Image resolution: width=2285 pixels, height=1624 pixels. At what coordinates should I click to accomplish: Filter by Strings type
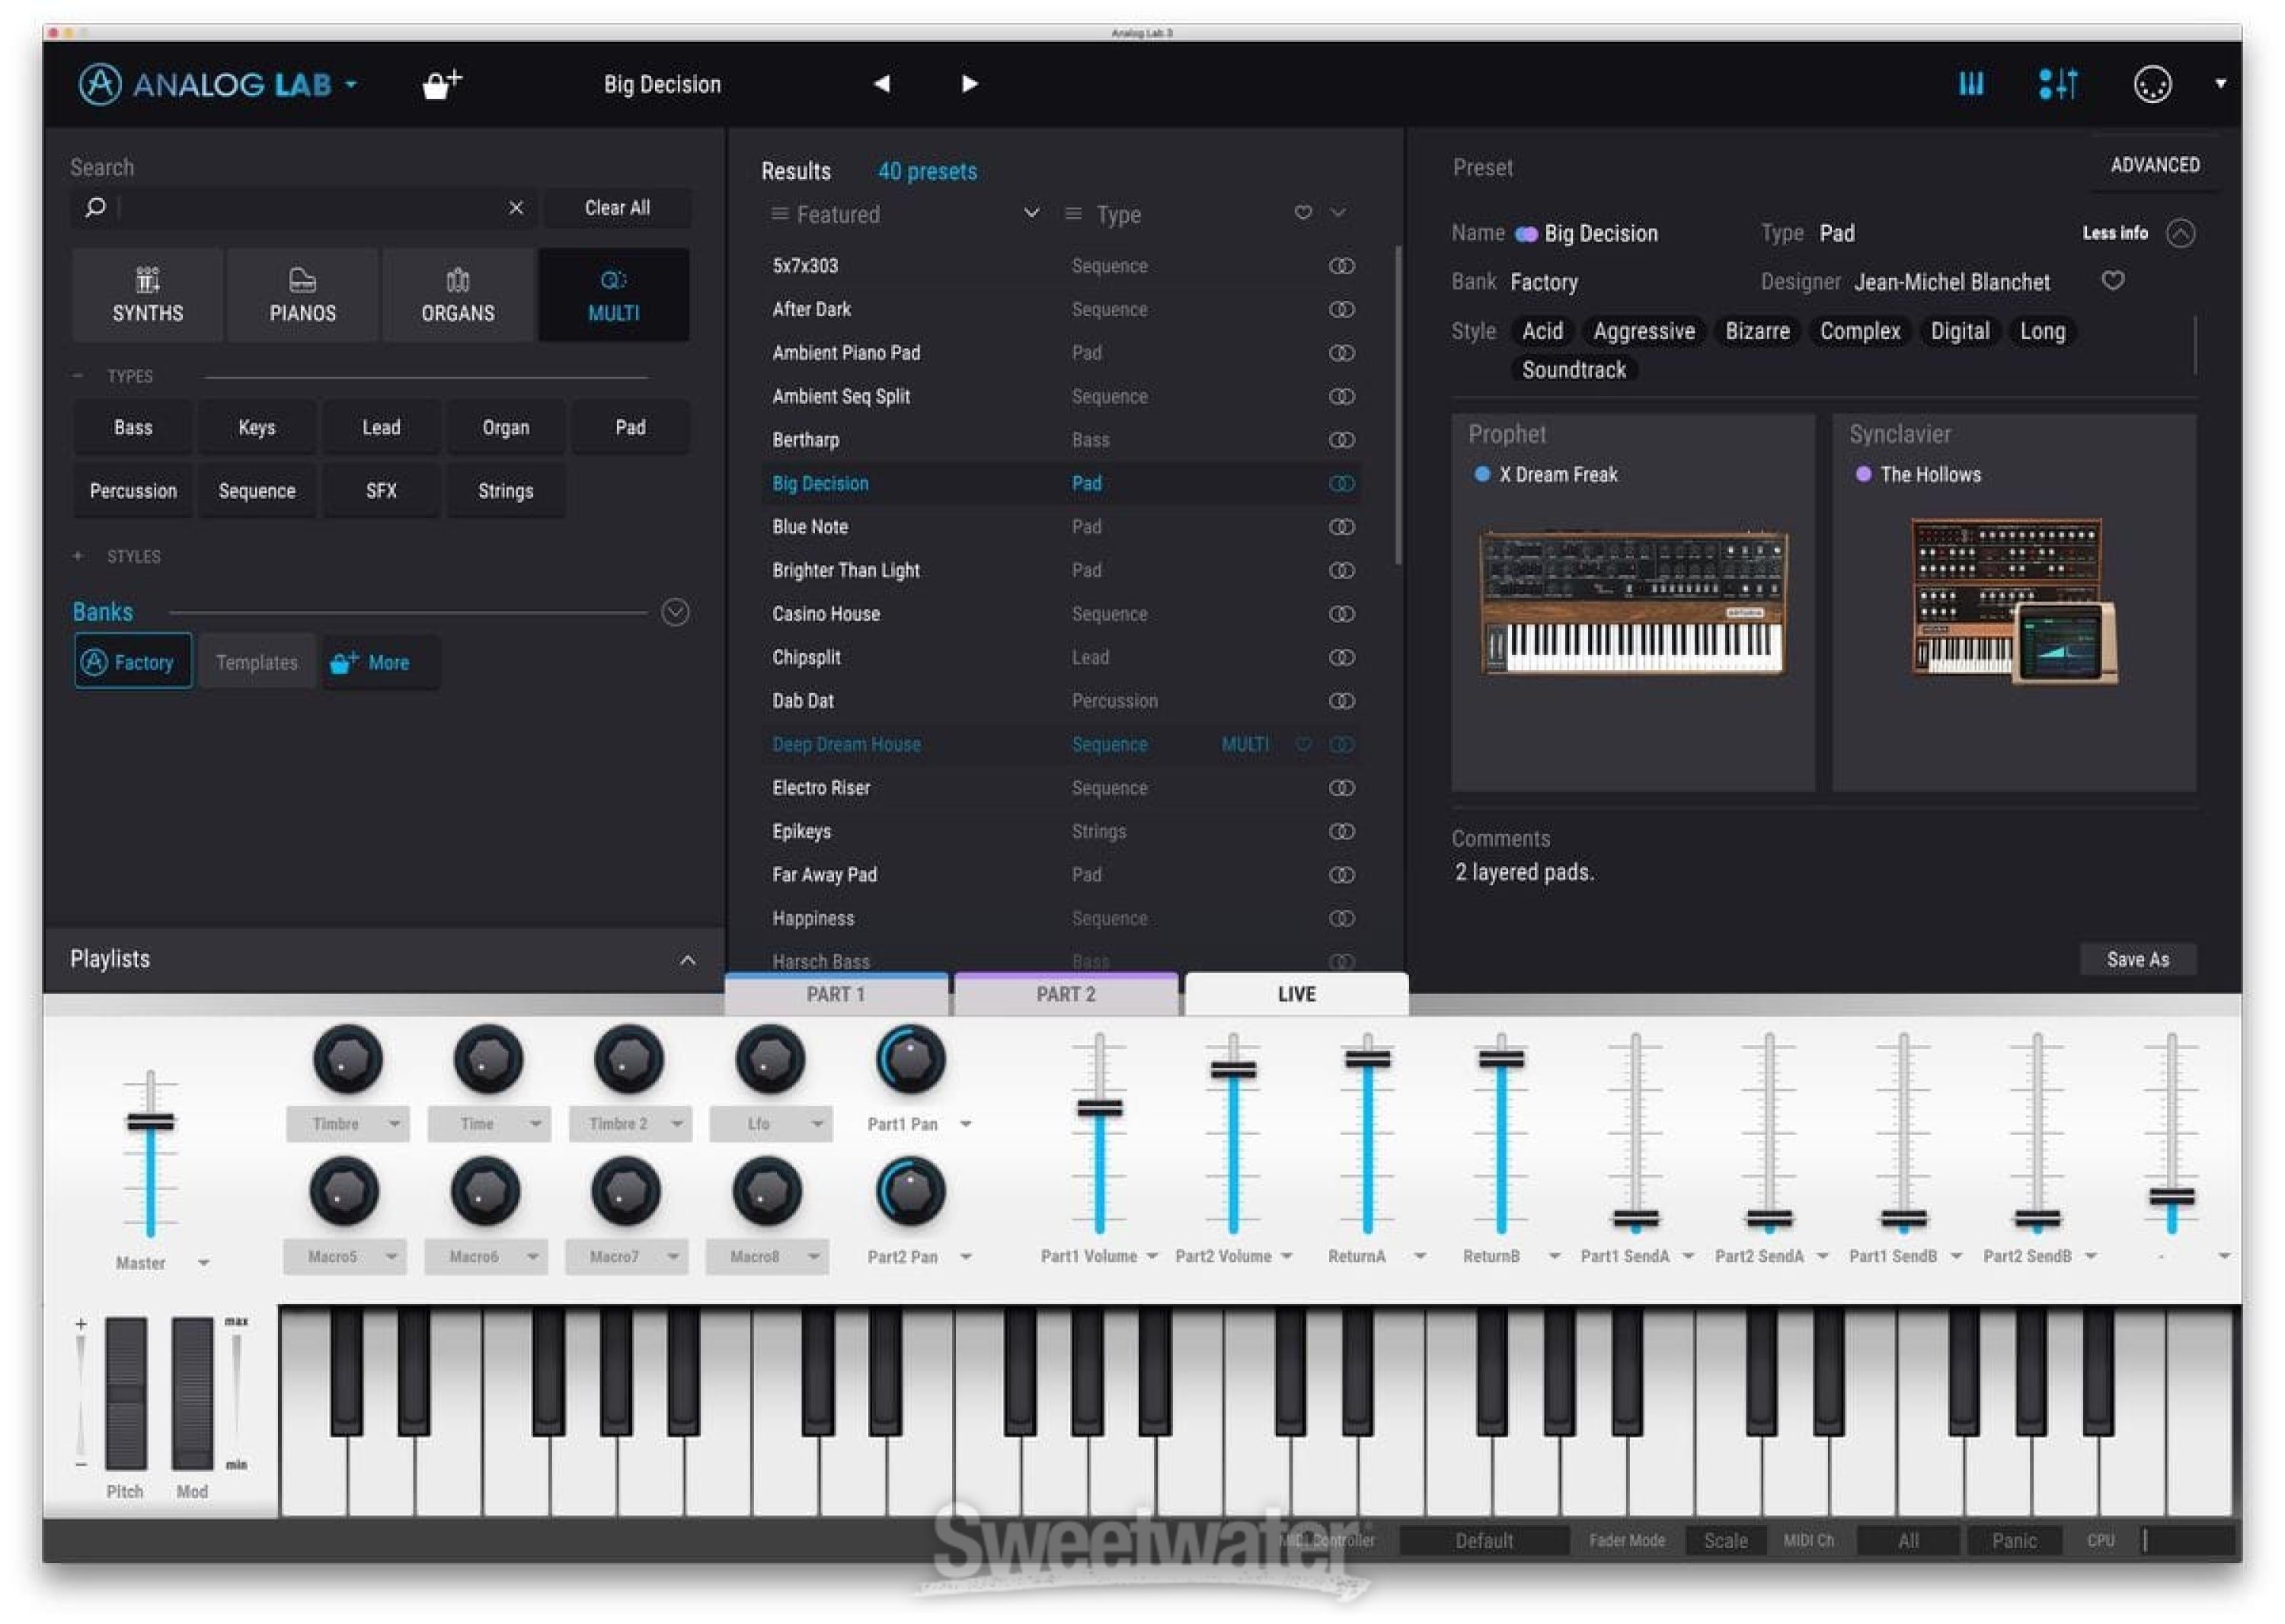pos(506,491)
